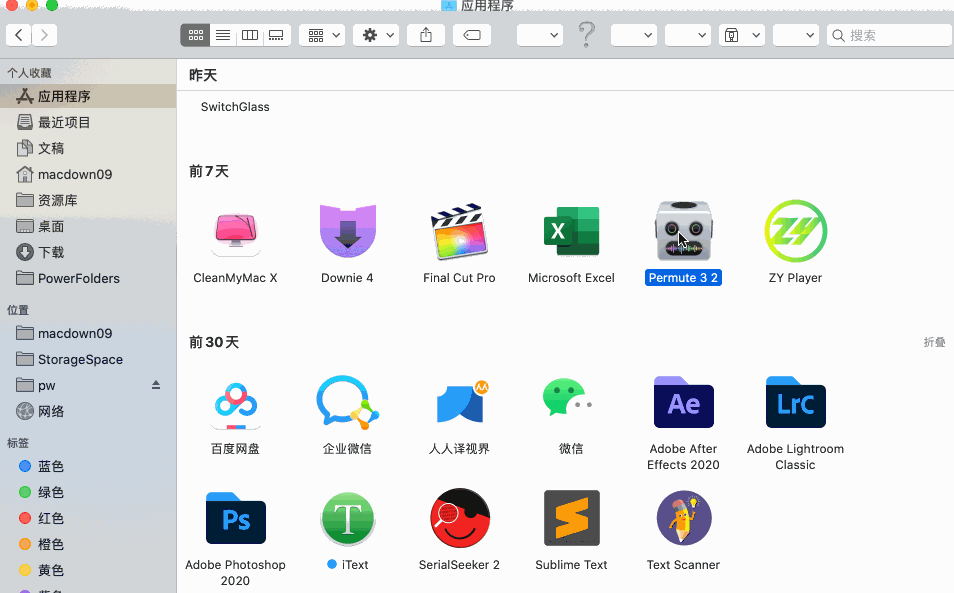Click the 前7天 group header

click(x=209, y=172)
